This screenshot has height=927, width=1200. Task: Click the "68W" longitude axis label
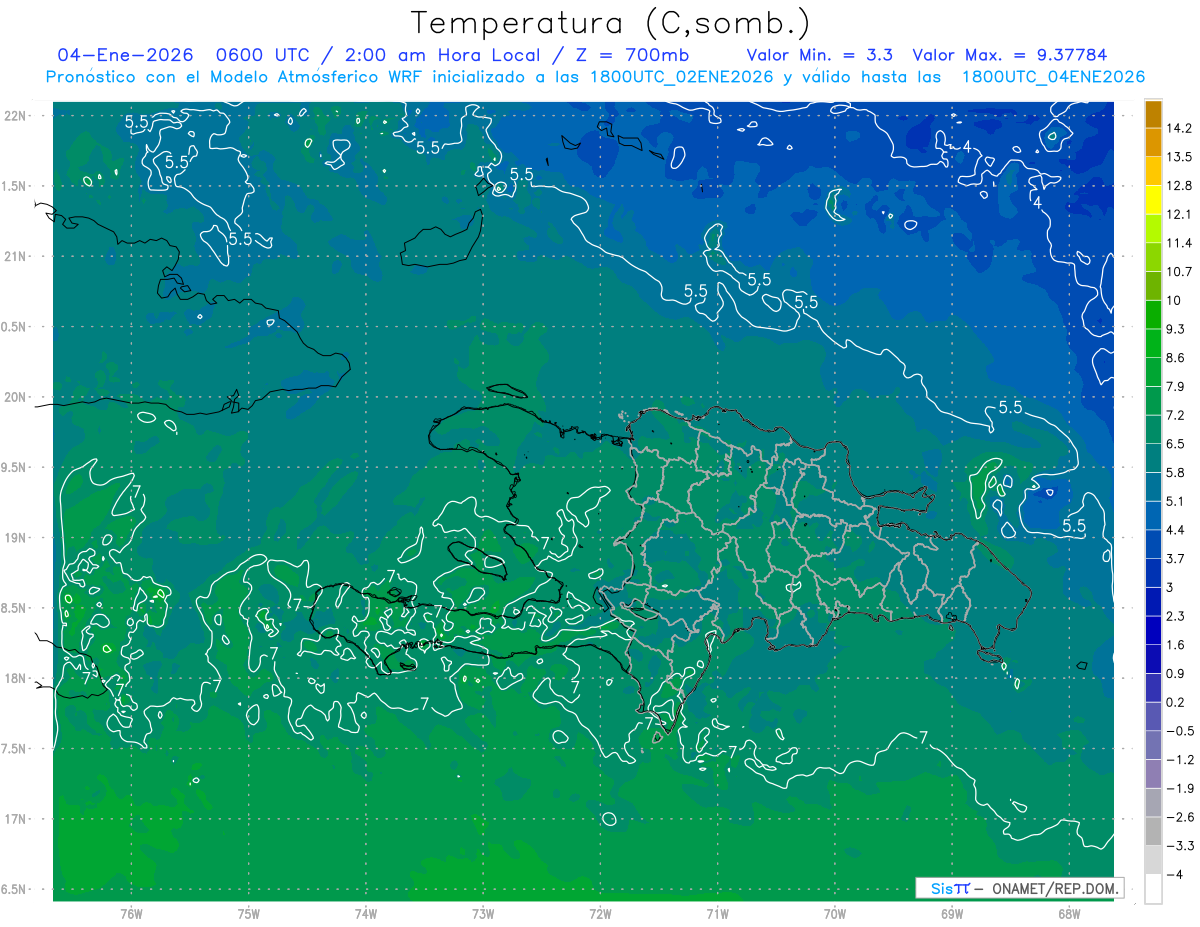pyautogui.click(x=1069, y=914)
